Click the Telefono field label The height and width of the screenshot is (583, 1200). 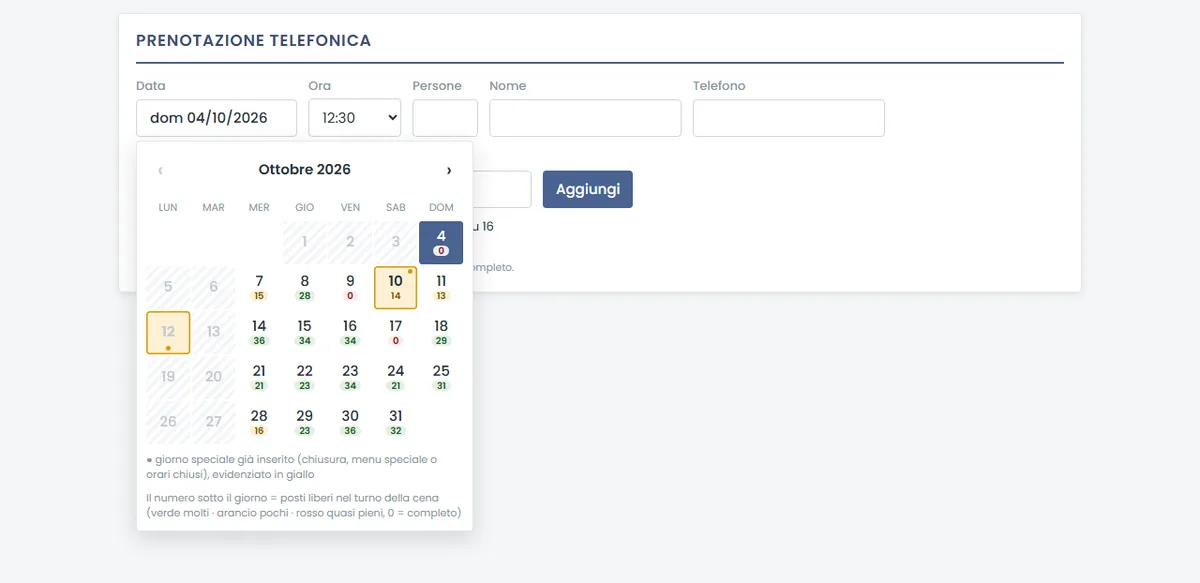point(719,86)
